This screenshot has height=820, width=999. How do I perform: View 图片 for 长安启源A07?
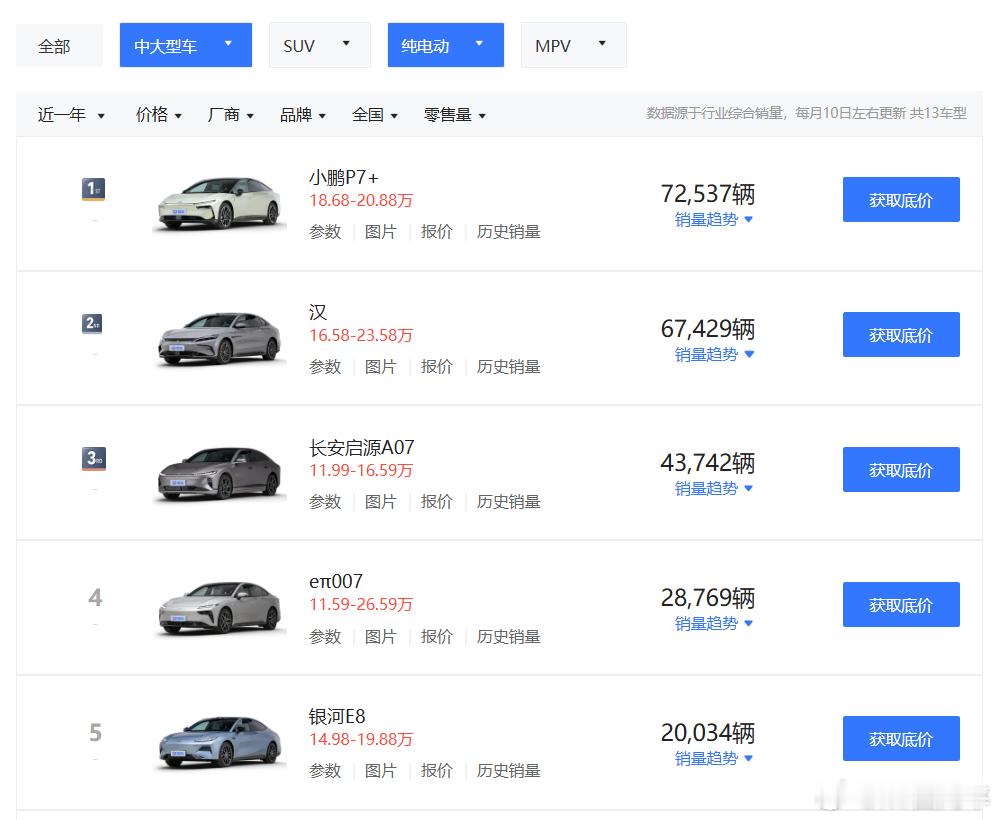tap(380, 502)
